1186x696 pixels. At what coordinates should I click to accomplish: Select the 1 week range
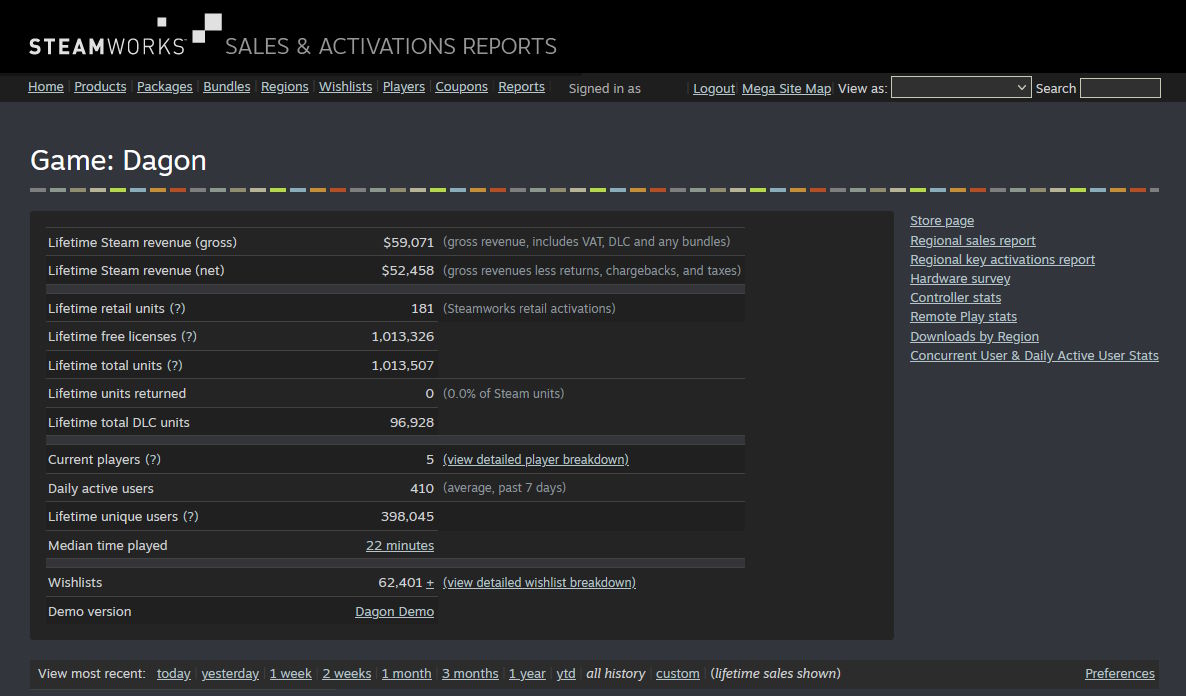coord(290,673)
